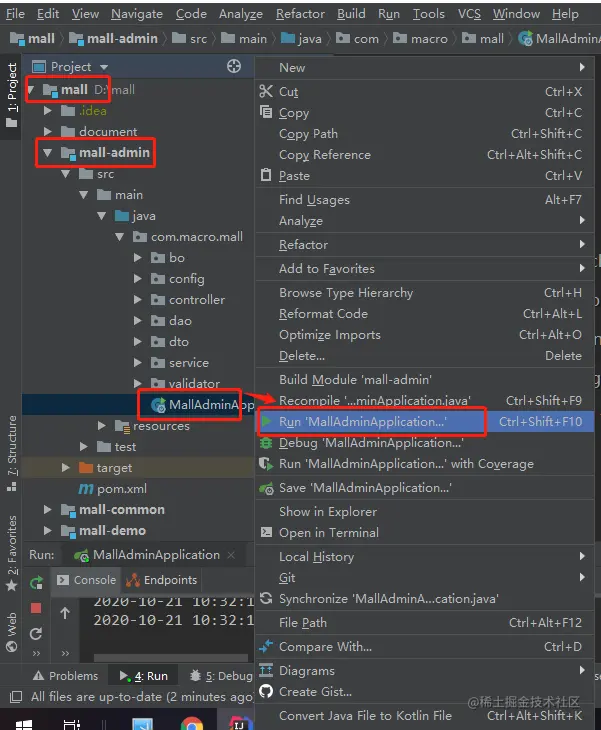
Task: Click the Task View taskbar icon
Action: tap(71, 724)
